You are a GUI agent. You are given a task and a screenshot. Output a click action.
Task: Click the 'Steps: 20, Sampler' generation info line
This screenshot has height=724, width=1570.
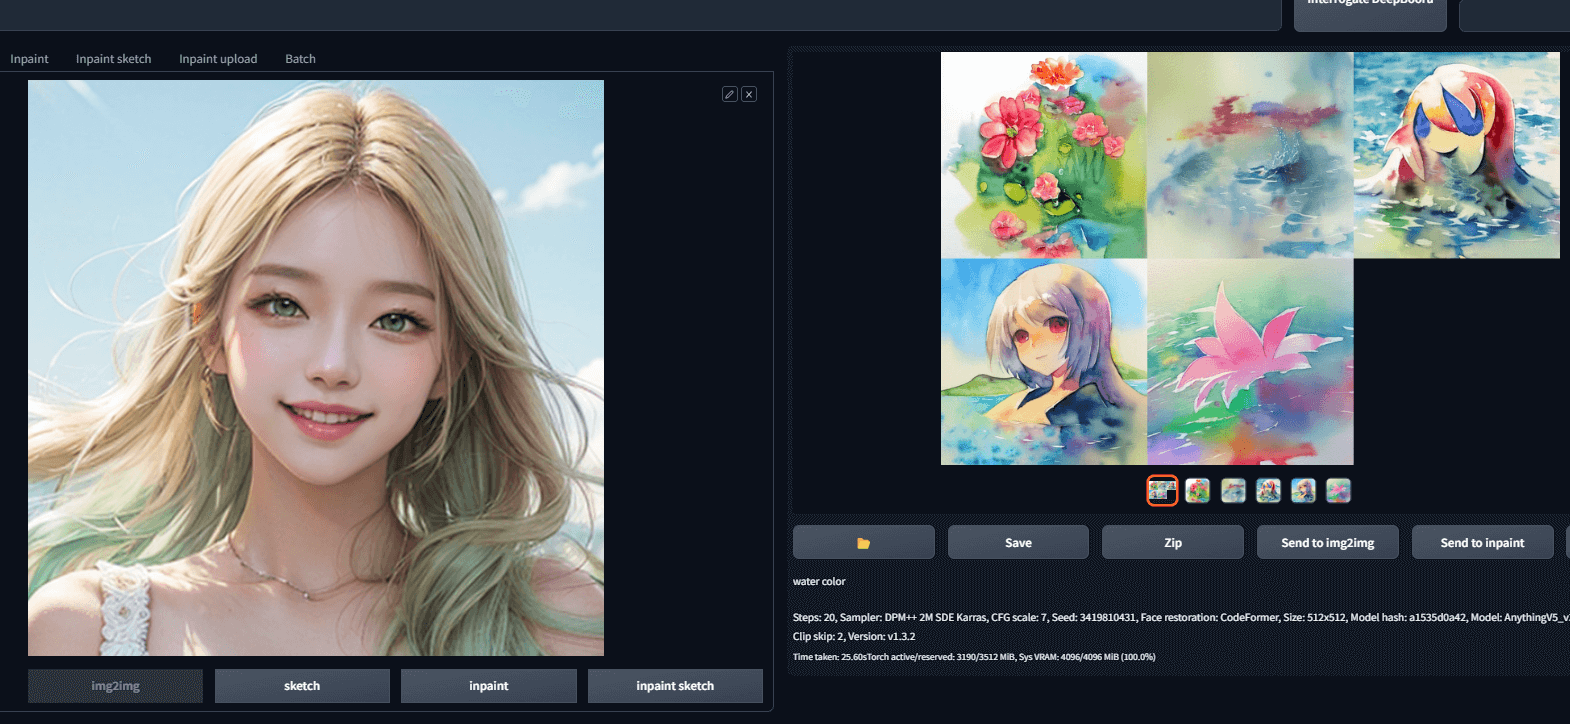[1181, 617]
